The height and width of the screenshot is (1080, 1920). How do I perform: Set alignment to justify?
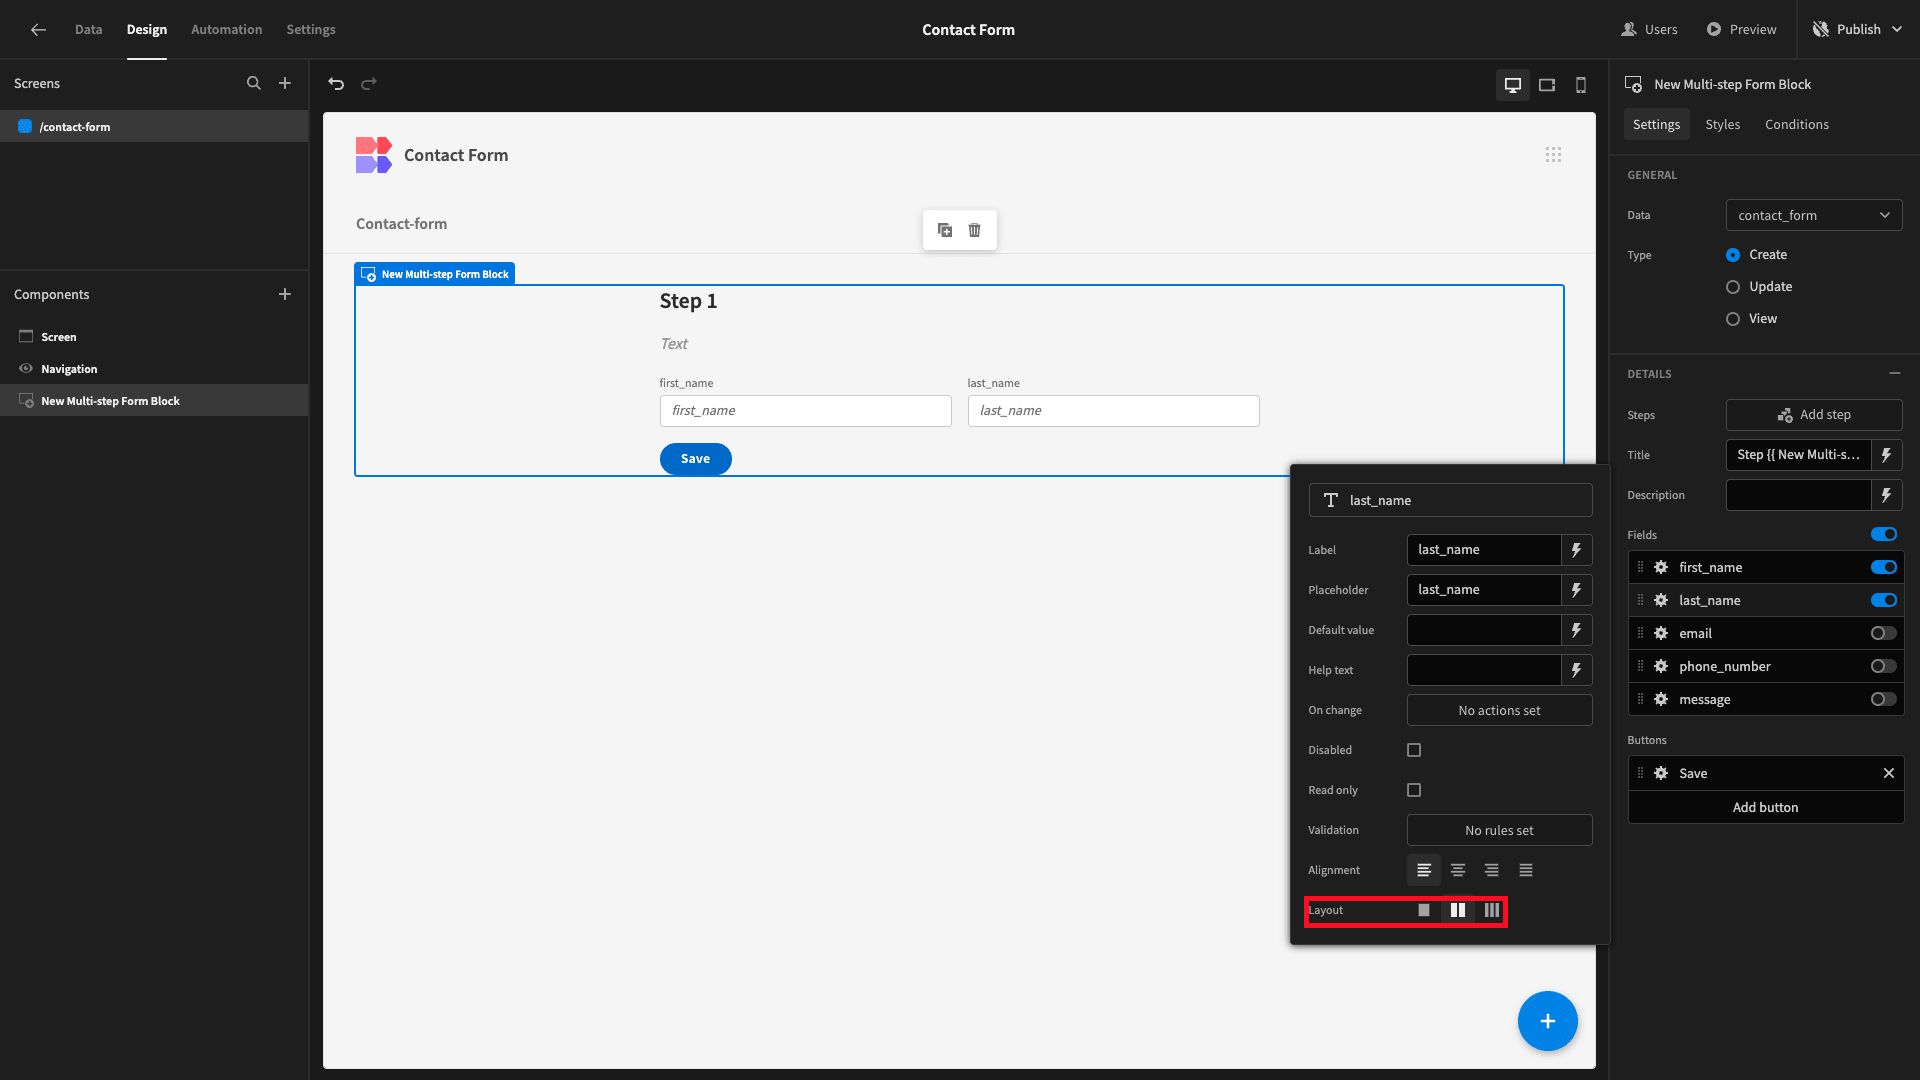click(x=1526, y=870)
